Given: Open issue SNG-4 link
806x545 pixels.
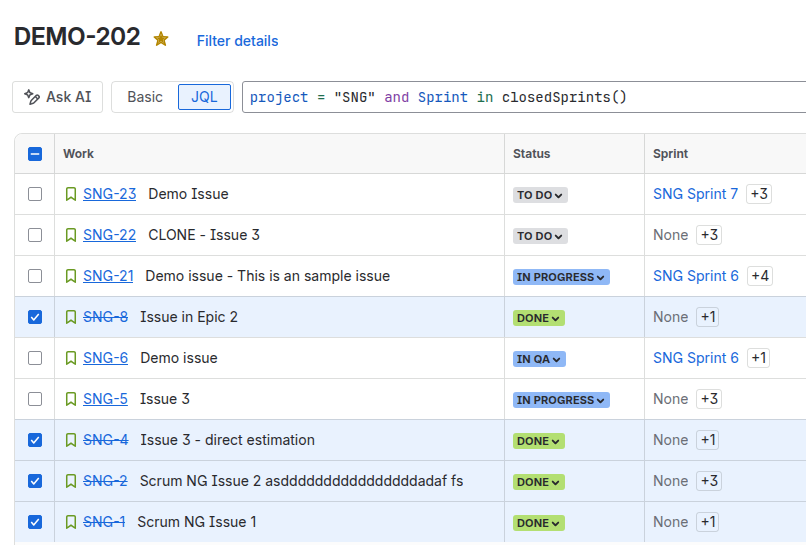Looking at the screenshot, I should pos(105,440).
